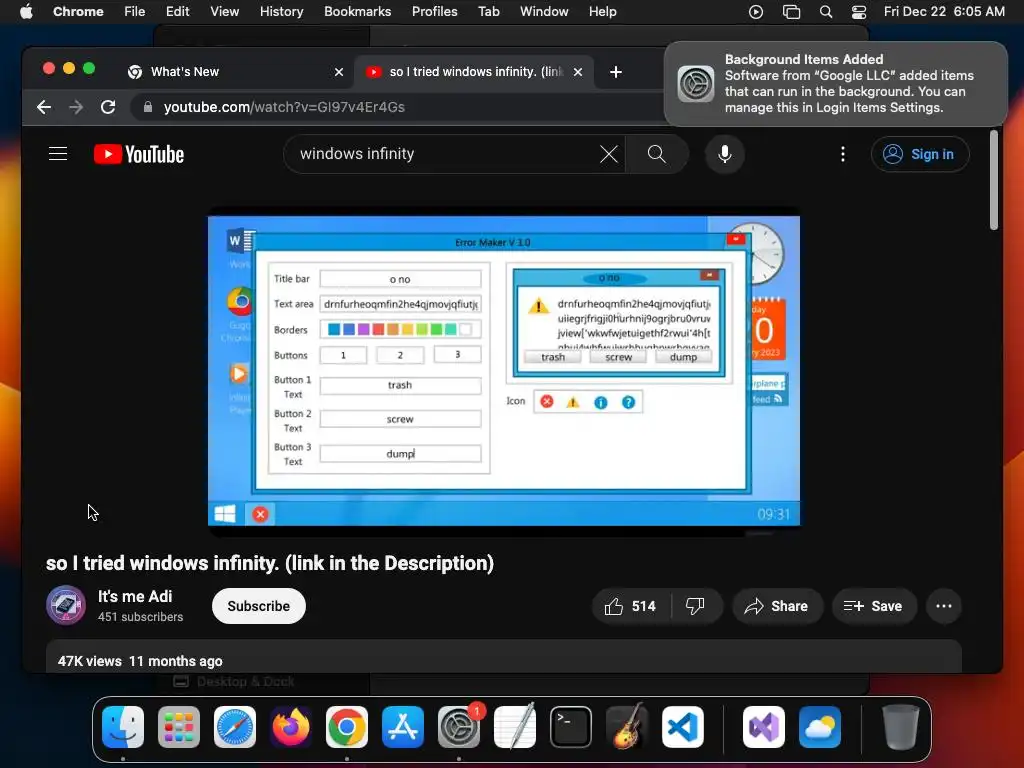Close the What's New tab
Image resolution: width=1024 pixels, height=768 pixels.
tap(339, 72)
